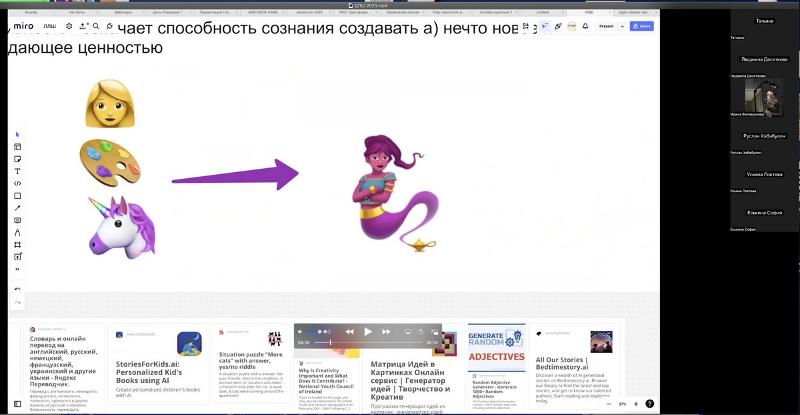Open the templates tool
Screen dimensions: 800x415
click(17, 147)
